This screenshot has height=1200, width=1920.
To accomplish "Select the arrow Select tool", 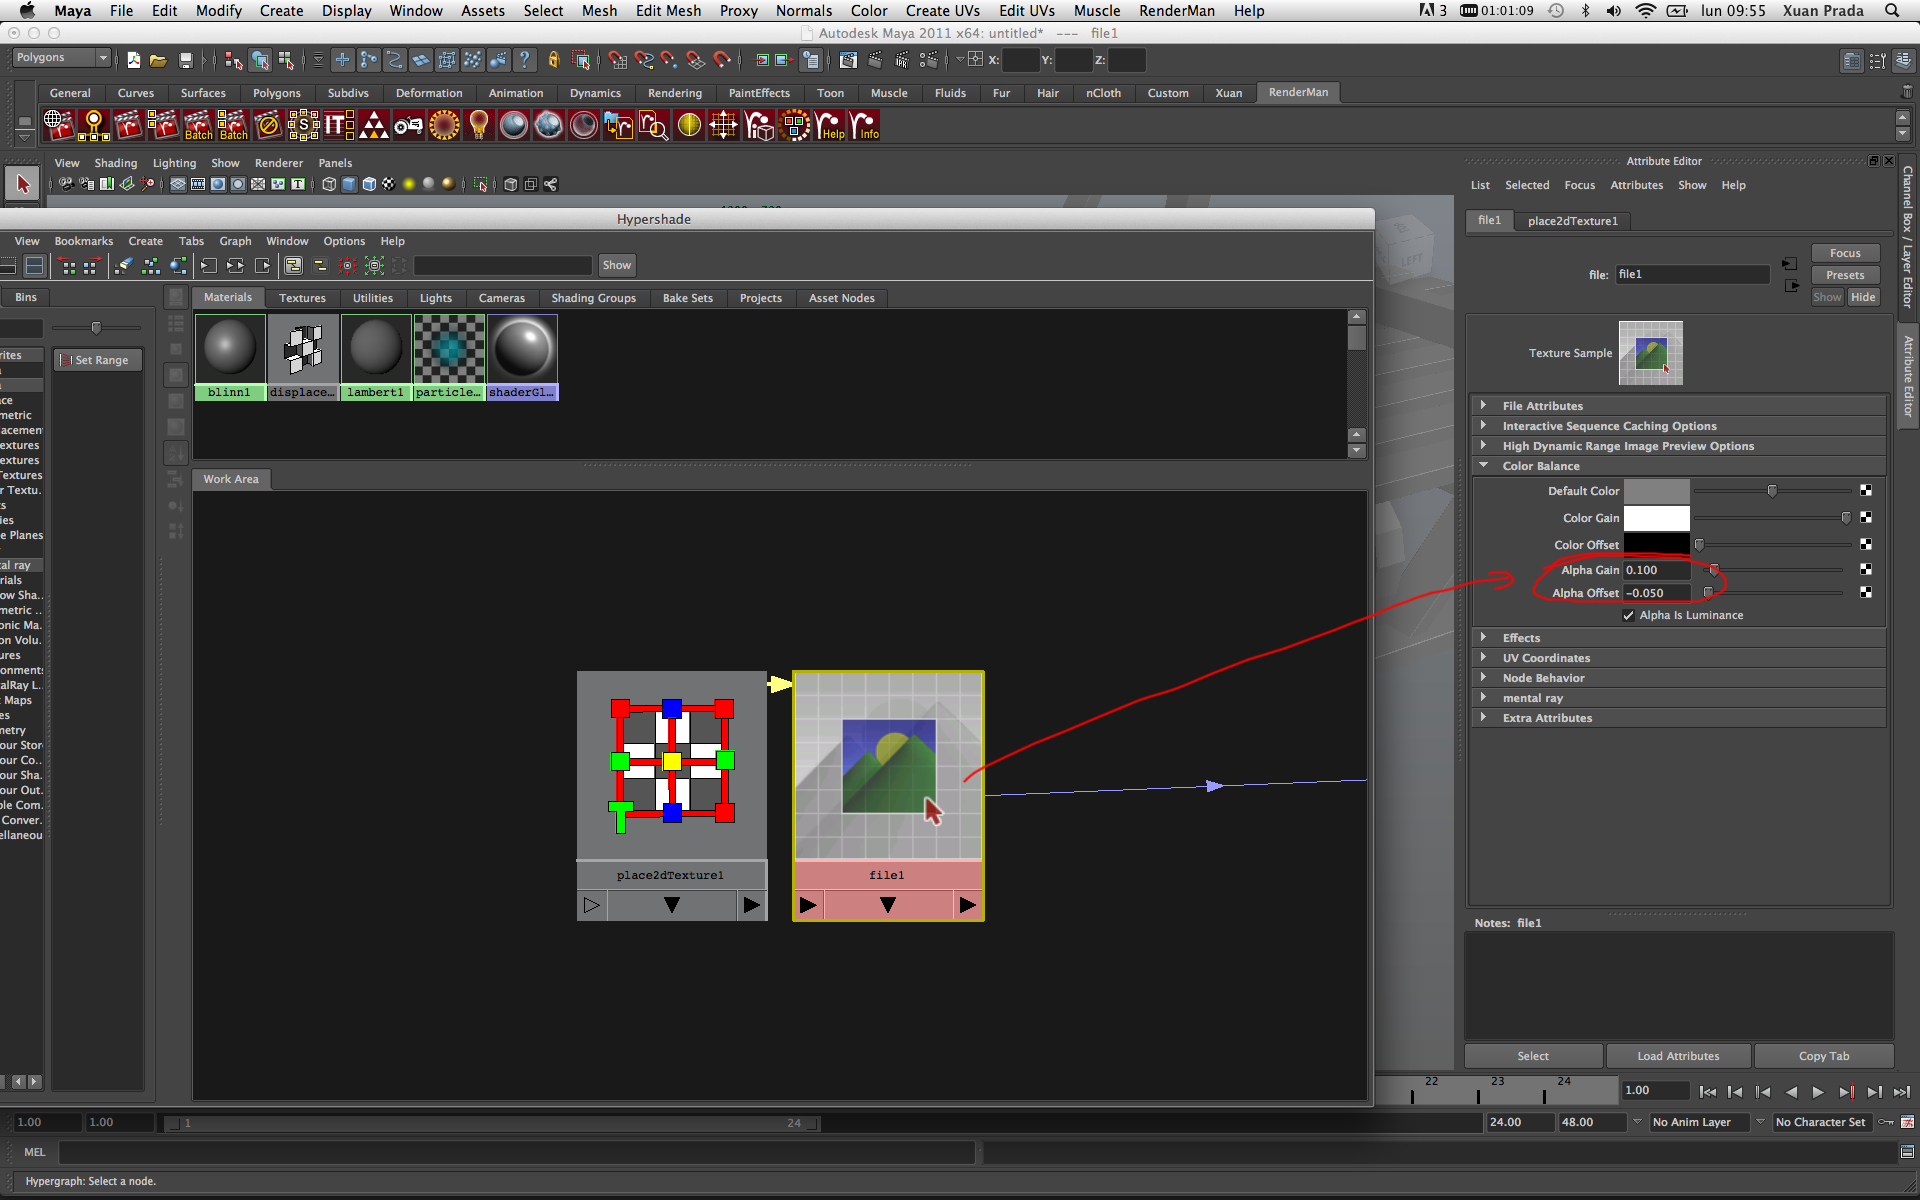I will tap(22, 184).
